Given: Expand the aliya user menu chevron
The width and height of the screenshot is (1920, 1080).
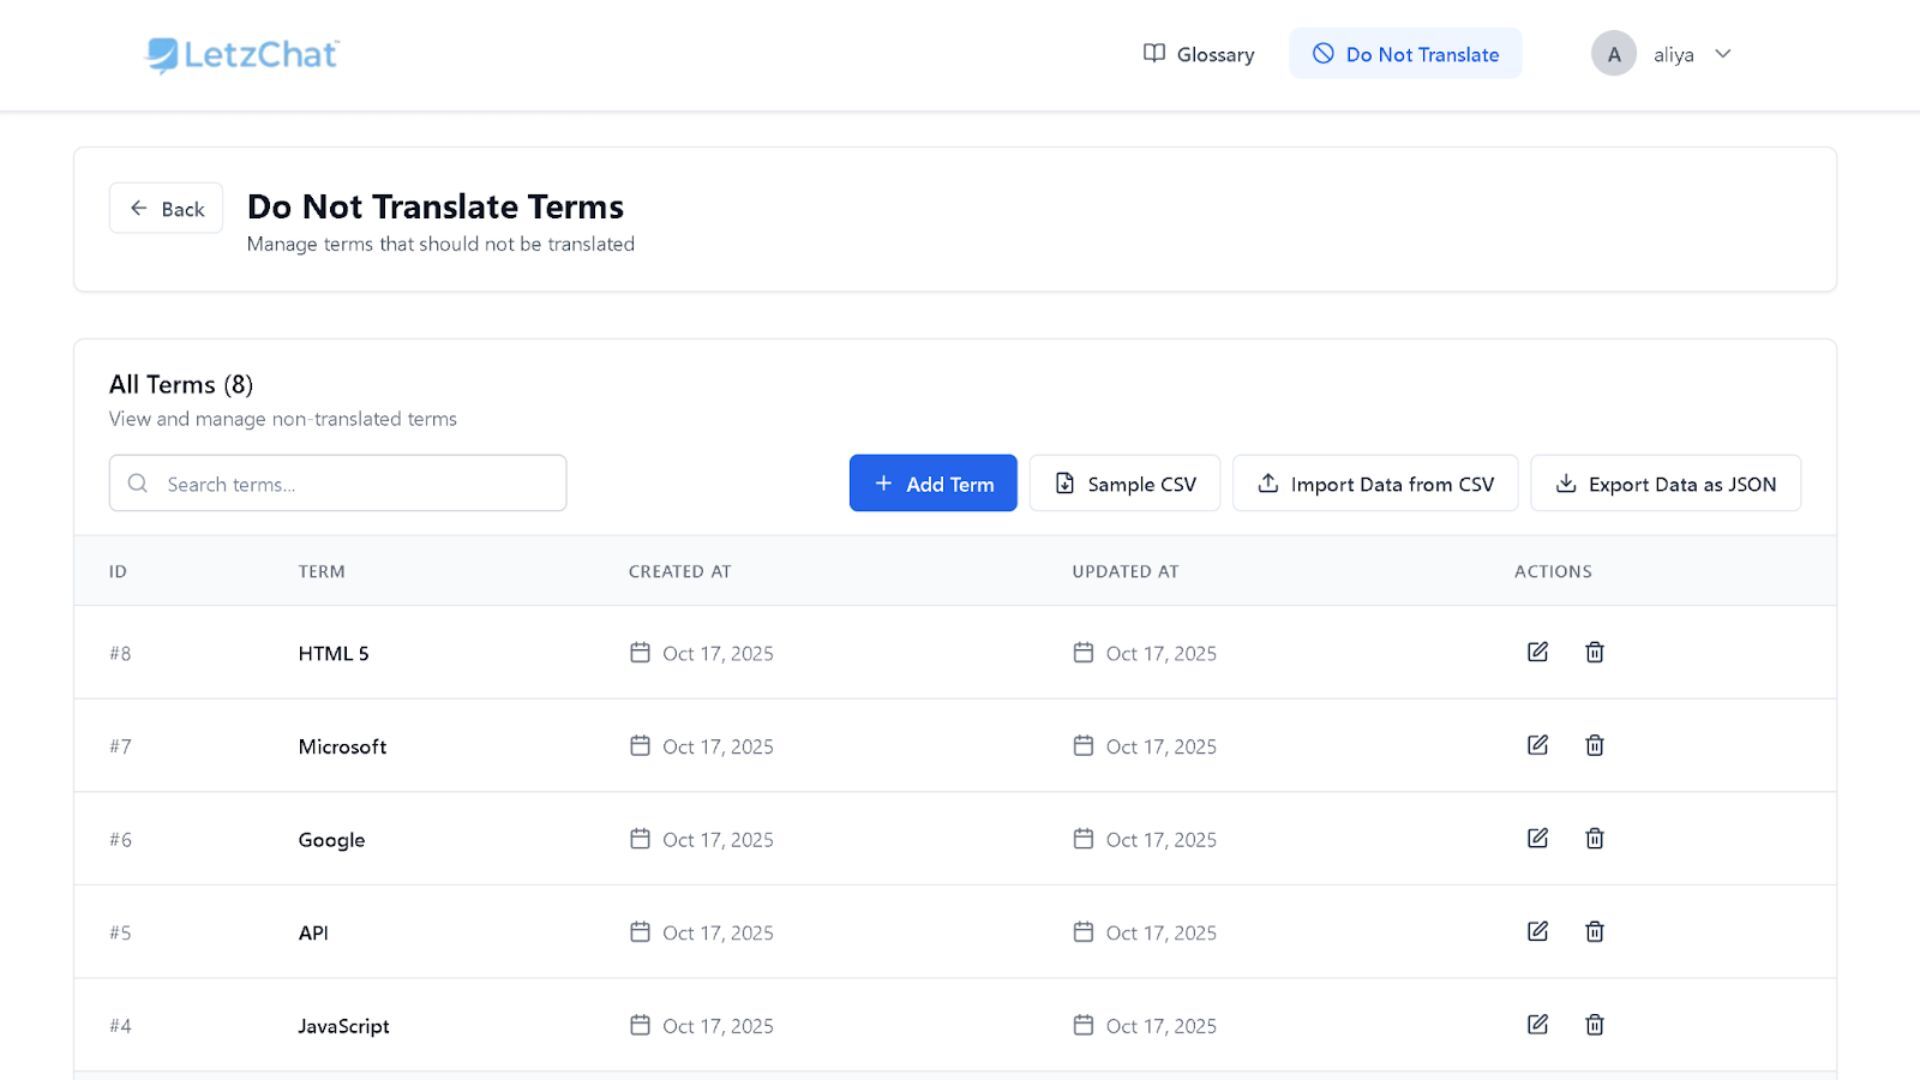Looking at the screenshot, I should (x=1722, y=54).
